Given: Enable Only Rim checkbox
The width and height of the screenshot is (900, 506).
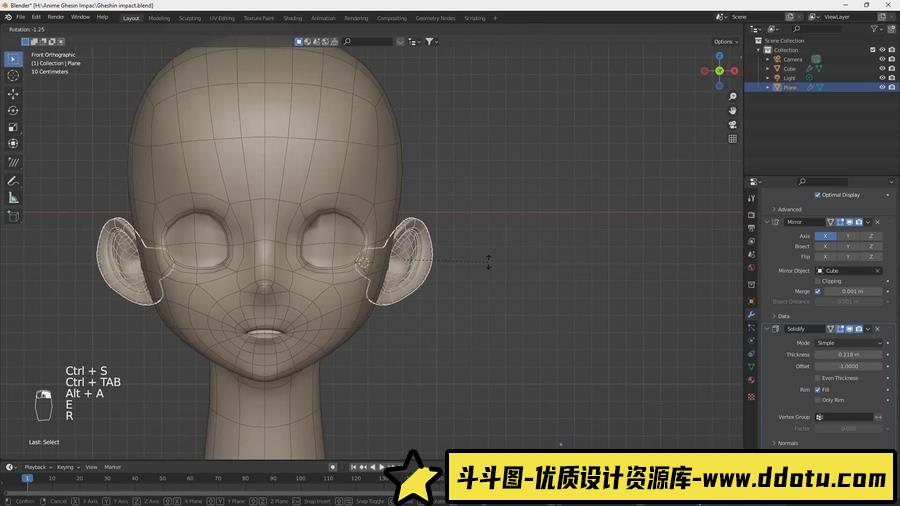Looking at the screenshot, I should pyautogui.click(x=817, y=400).
